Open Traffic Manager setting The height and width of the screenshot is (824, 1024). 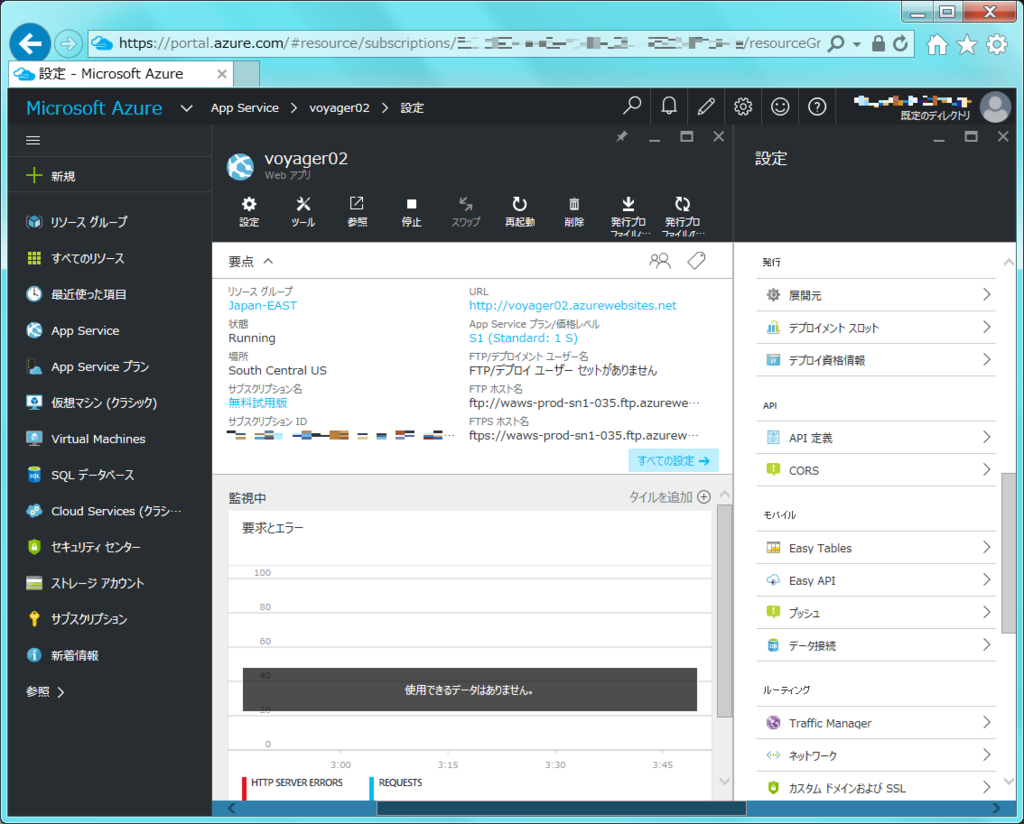click(x=876, y=723)
